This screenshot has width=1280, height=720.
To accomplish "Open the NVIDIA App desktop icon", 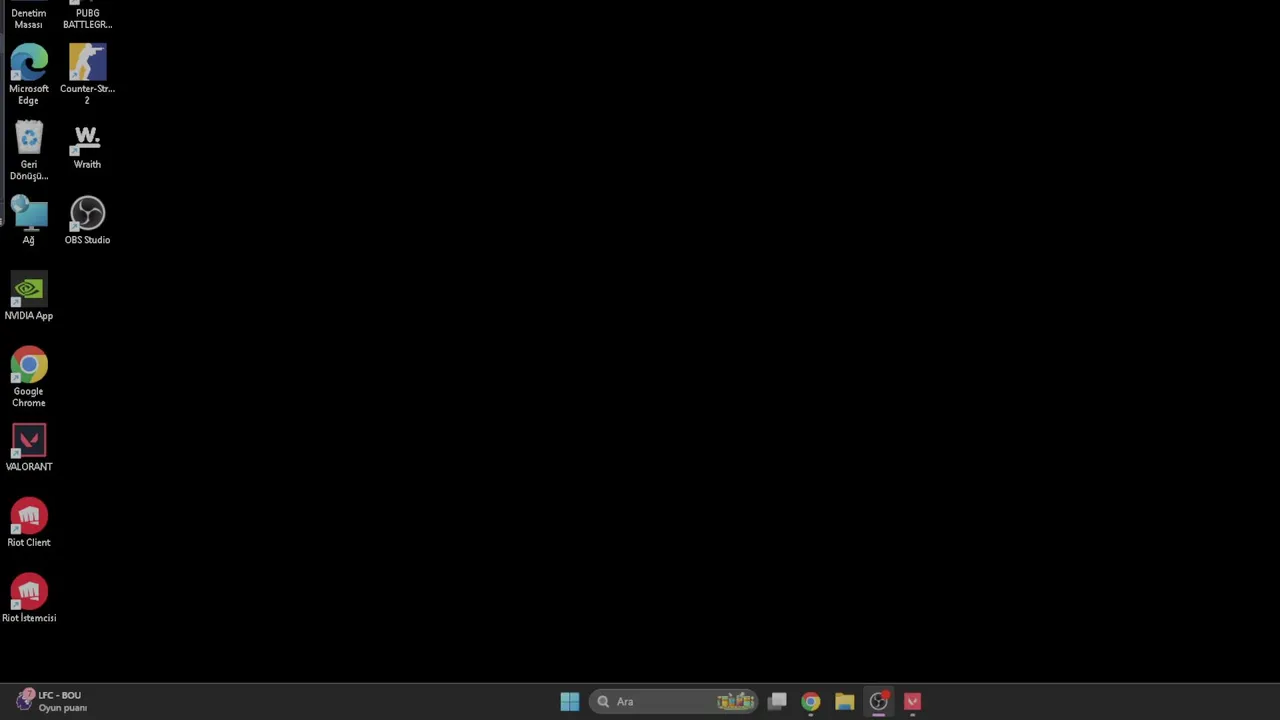I will click(x=29, y=297).
